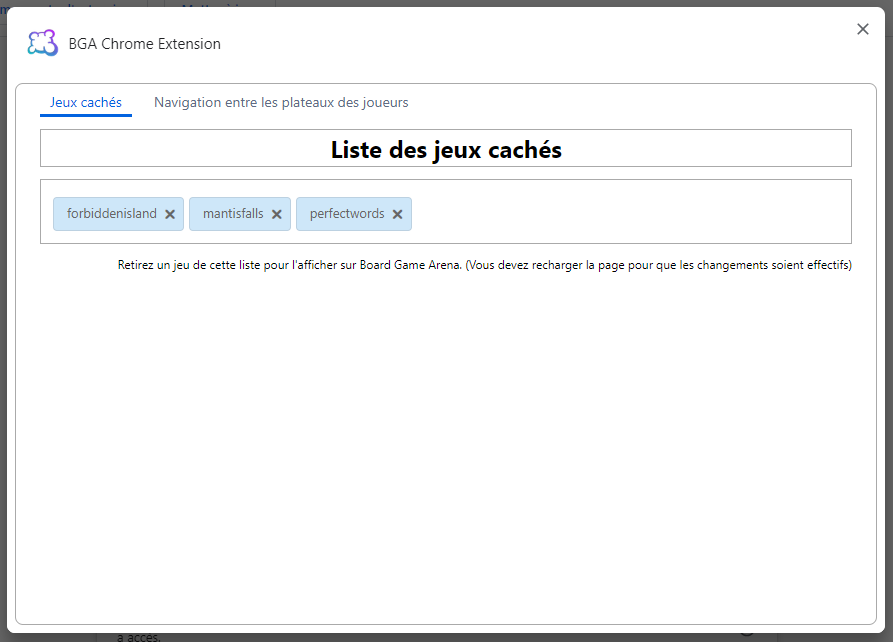Remove mantisfalls using its X icon
The image size is (893, 642).
pyautogui.click(x=276, y=214)
